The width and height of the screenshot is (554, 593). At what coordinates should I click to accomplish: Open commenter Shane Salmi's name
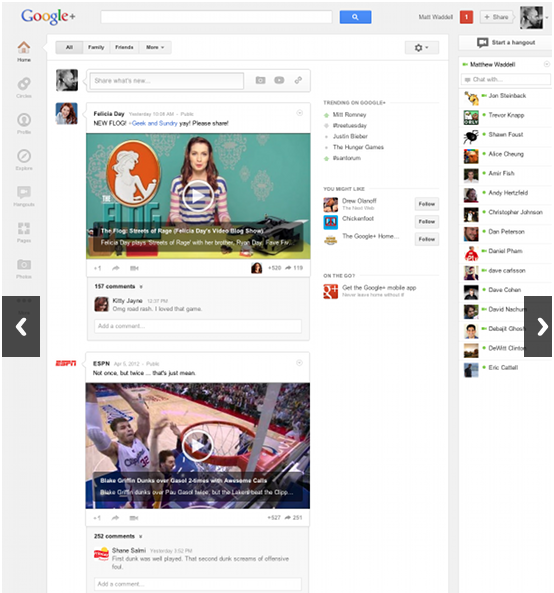129,550
